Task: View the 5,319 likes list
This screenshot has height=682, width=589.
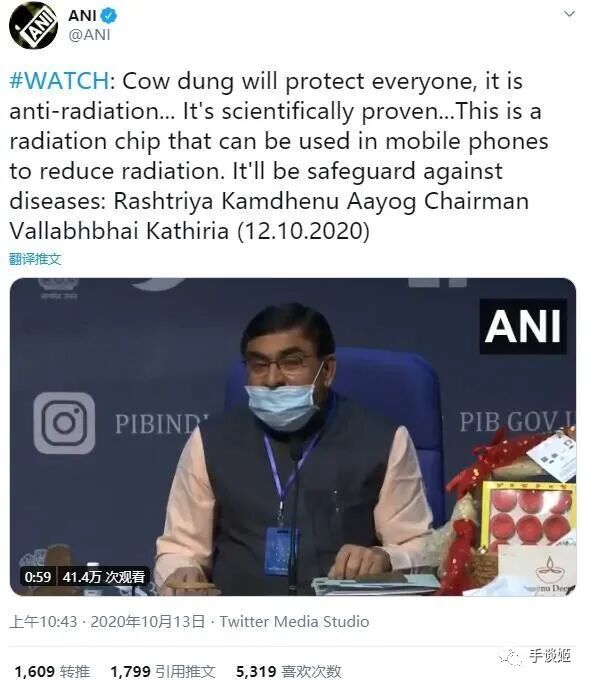Action: [288, 671]
